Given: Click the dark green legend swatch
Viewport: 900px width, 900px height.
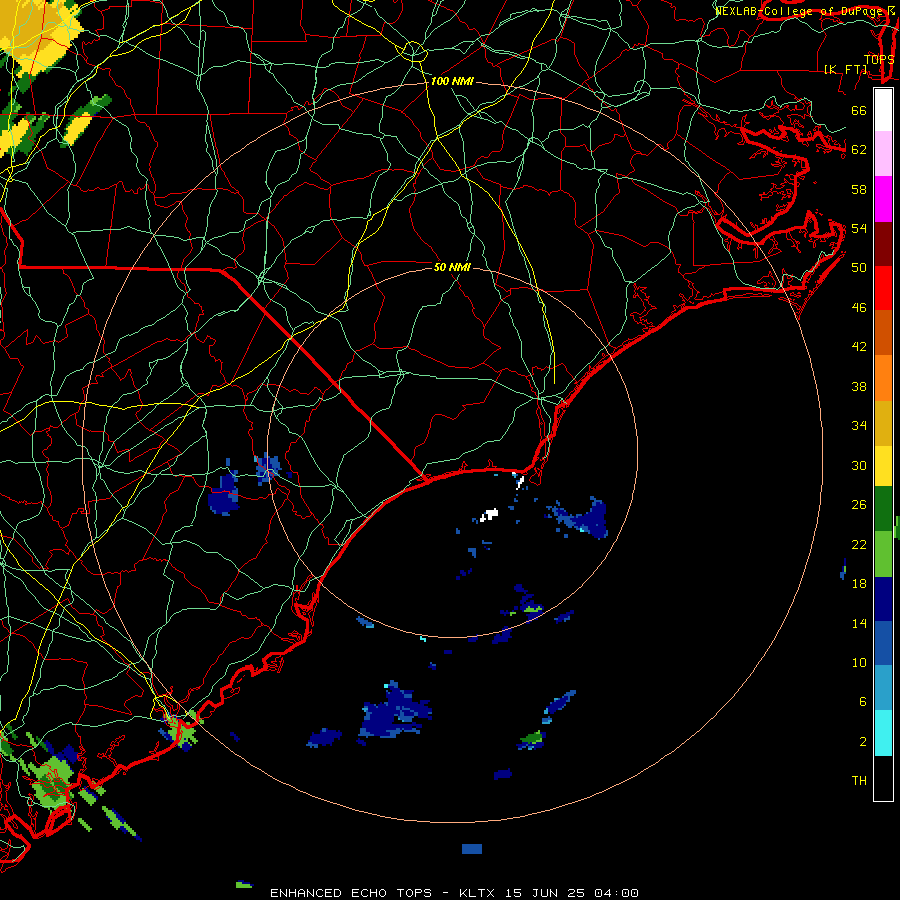Looking at the screenshot, I should (x=883, y=509).
